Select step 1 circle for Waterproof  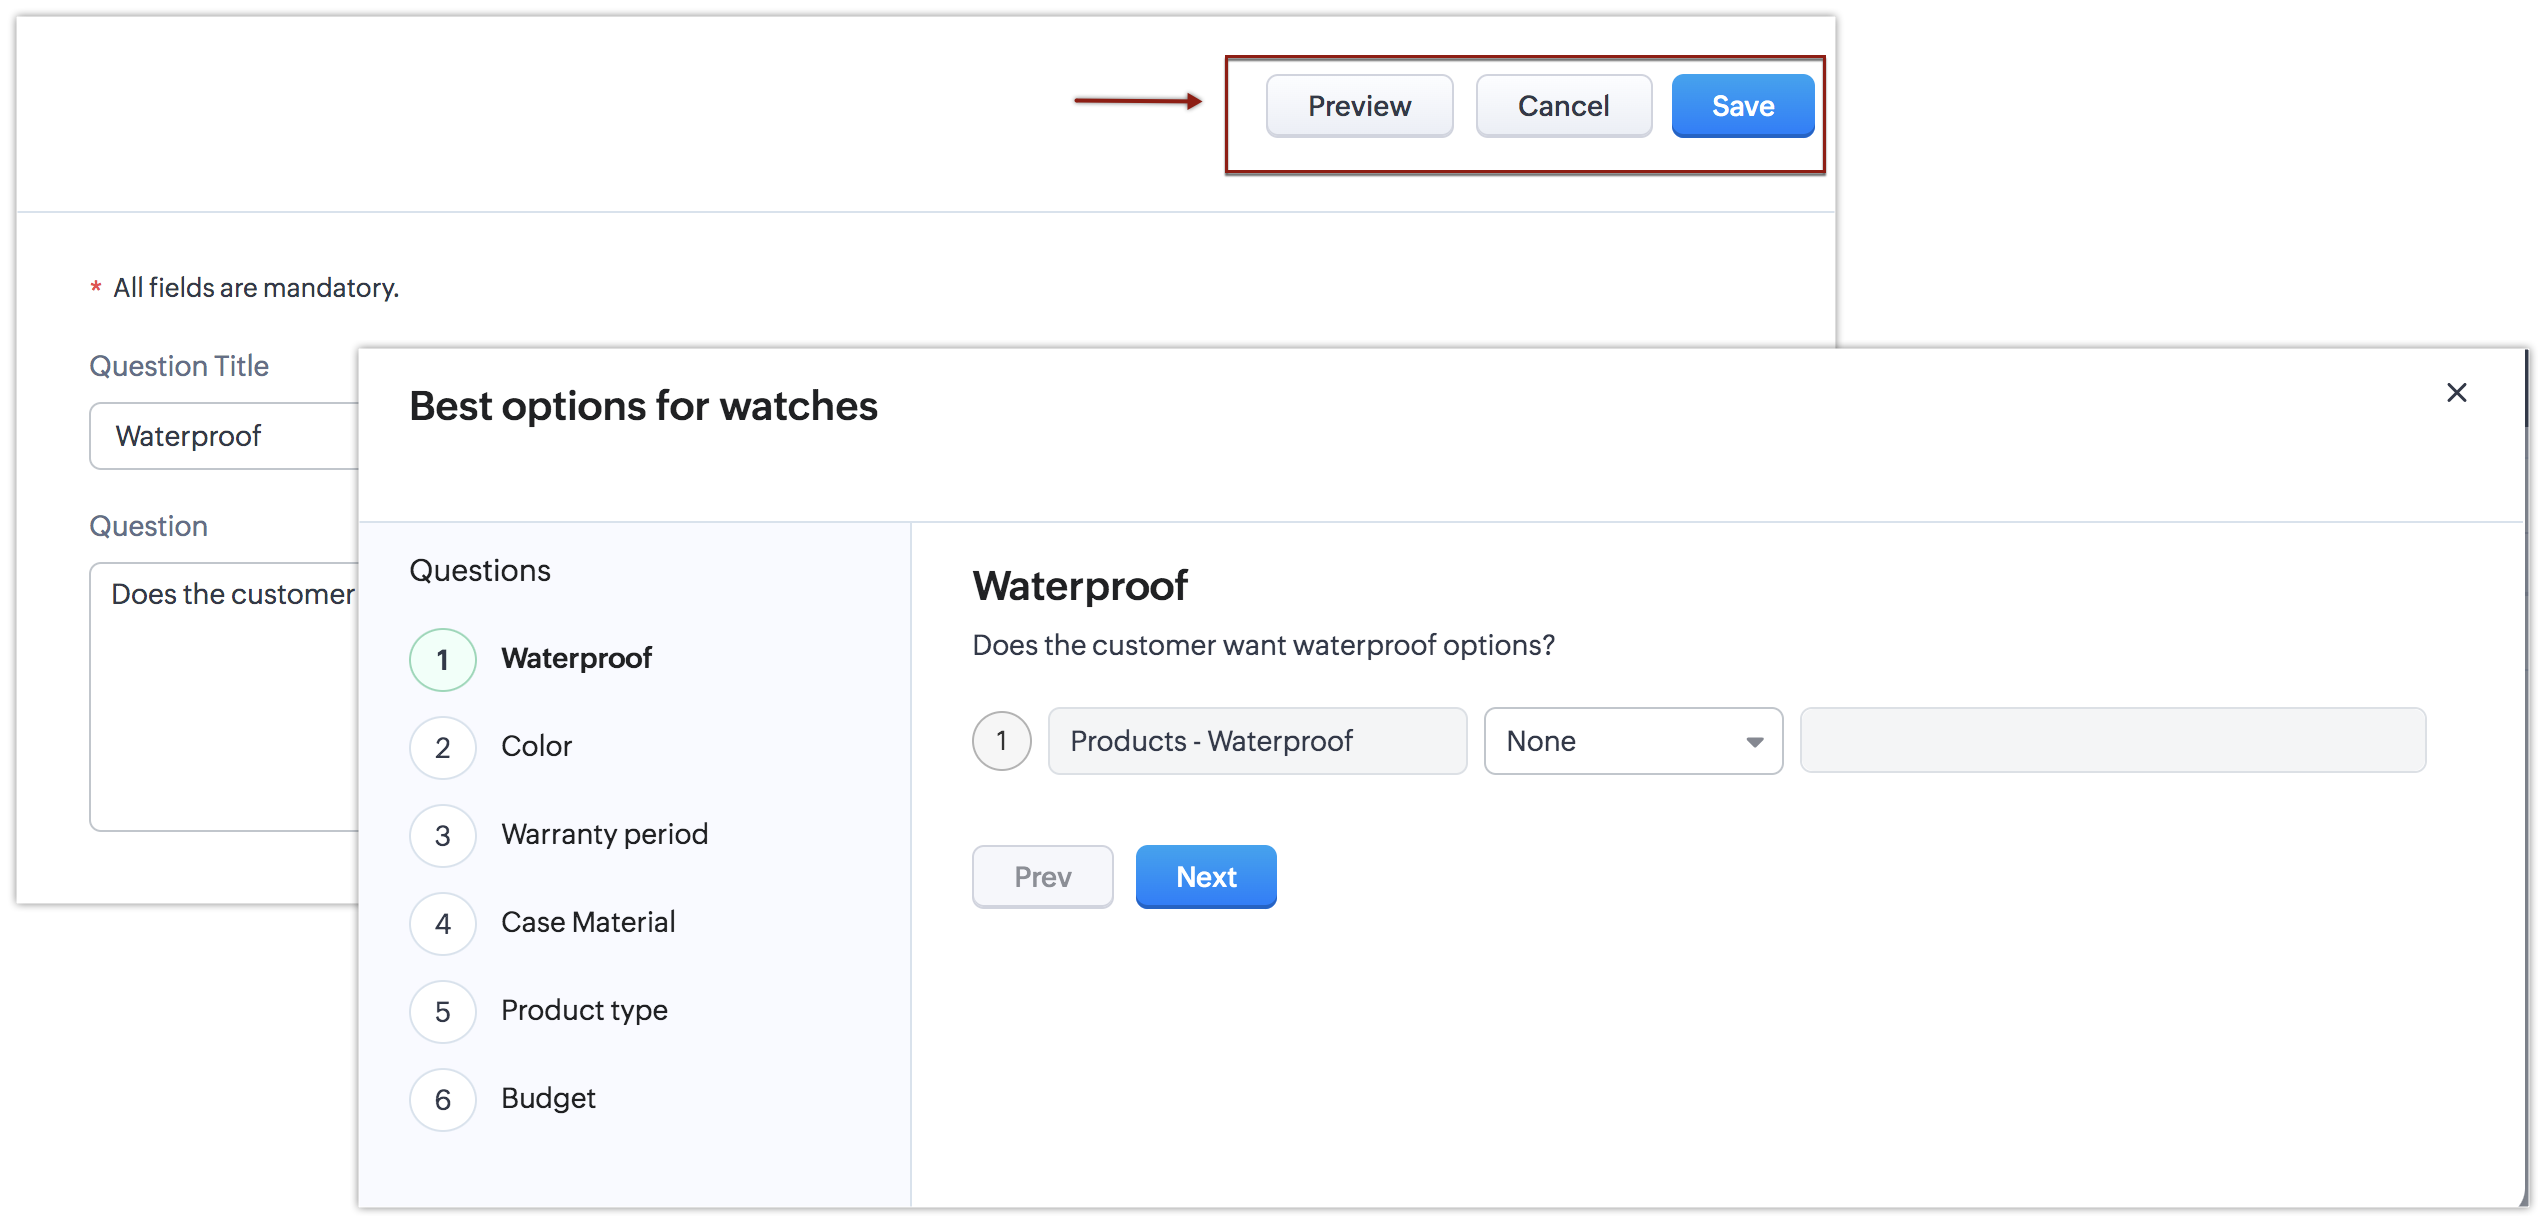pyautogui.click(x=442, y=660)
